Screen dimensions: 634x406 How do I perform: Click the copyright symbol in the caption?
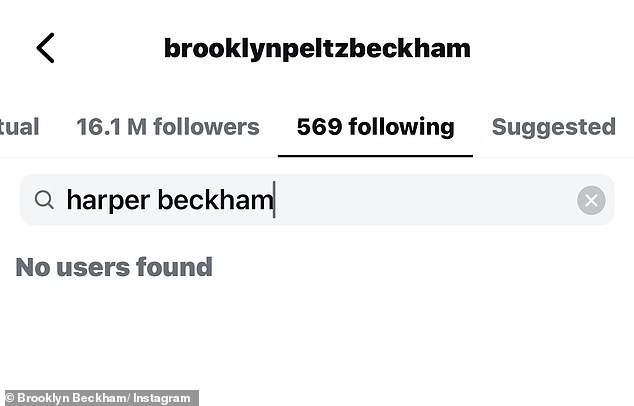pos(10,397)
